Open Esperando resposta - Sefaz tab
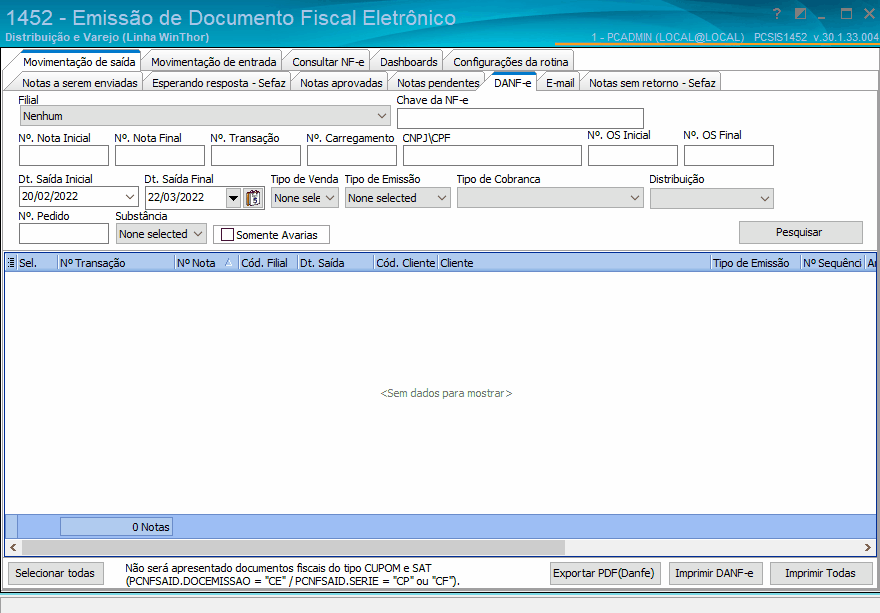This screenshot has height=613, width=880. (x=219, y=83)
